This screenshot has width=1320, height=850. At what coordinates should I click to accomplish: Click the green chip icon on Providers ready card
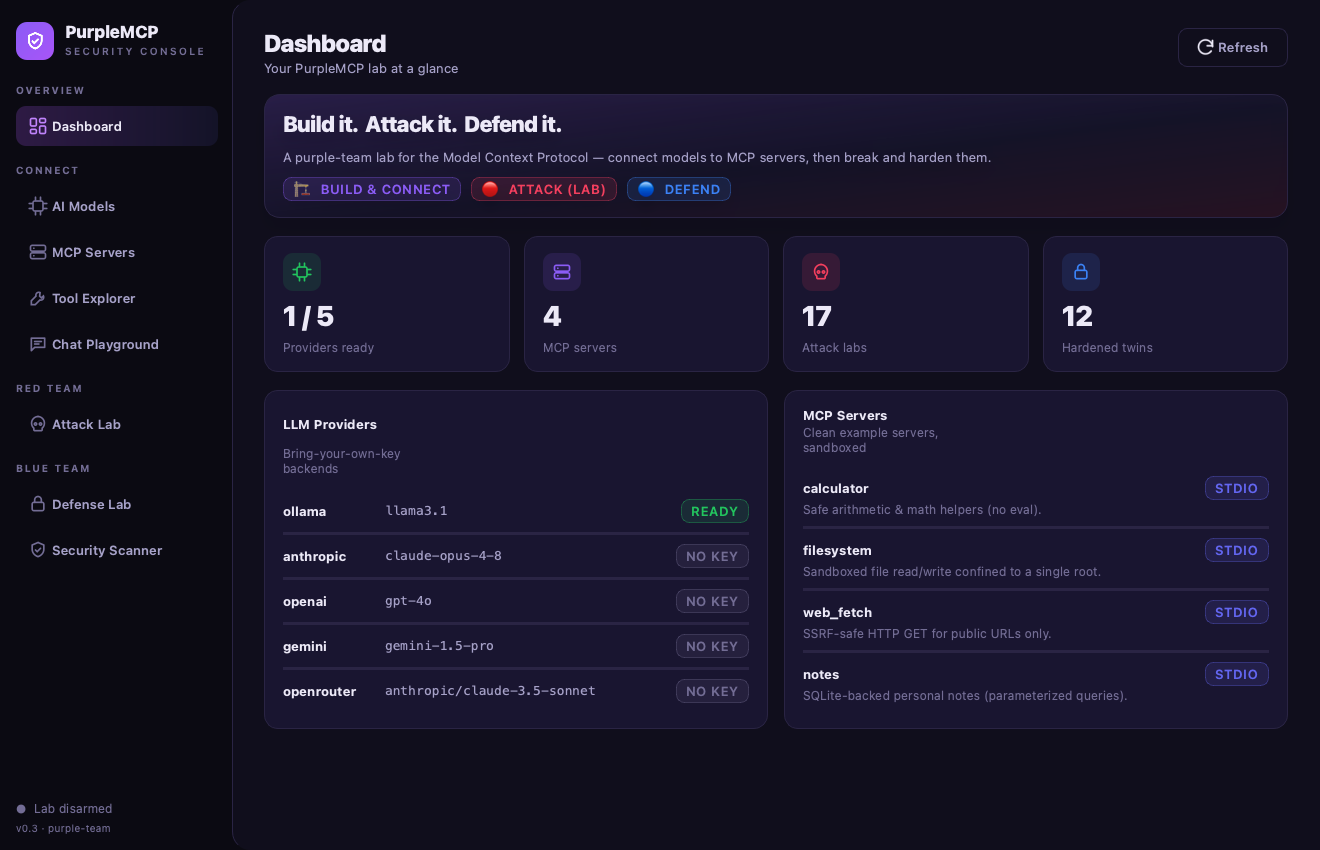click(x=302, y=272)
